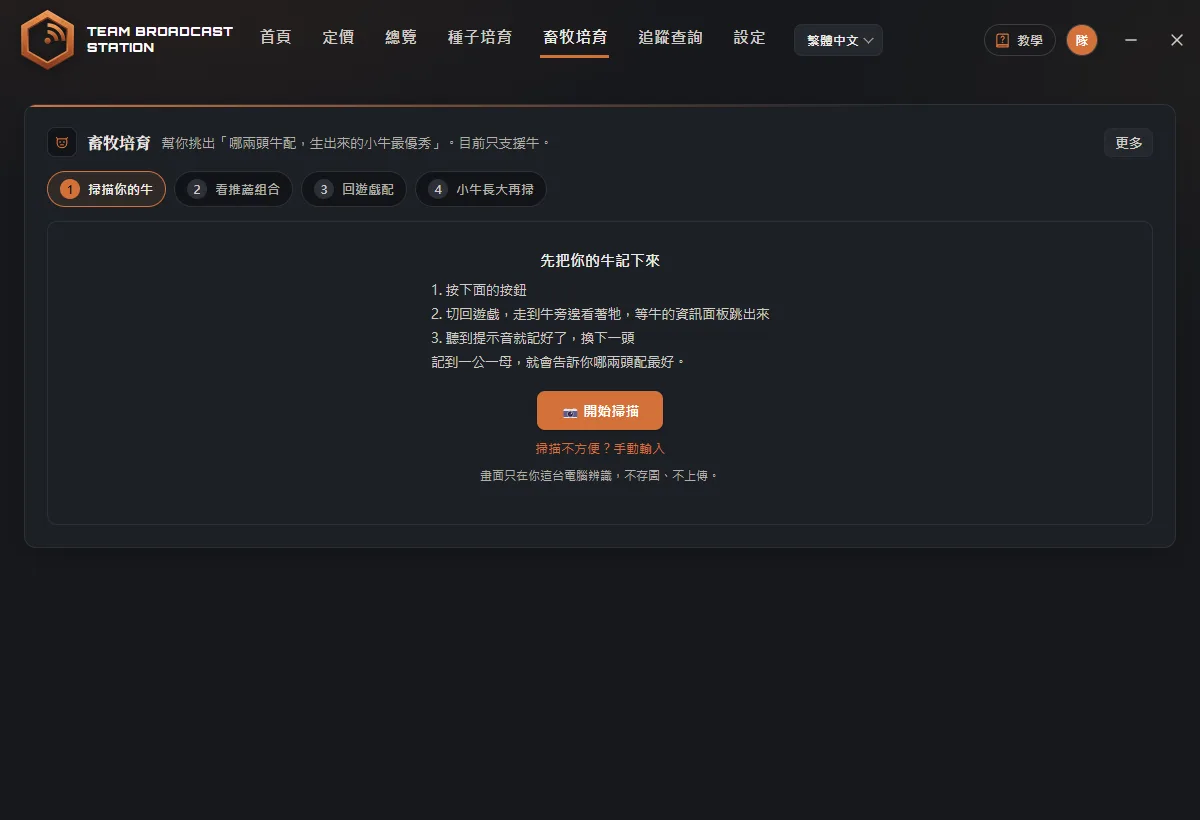
Task: Click the 掃描不方便？手動輸入 link
Action: tap(600, 449)
